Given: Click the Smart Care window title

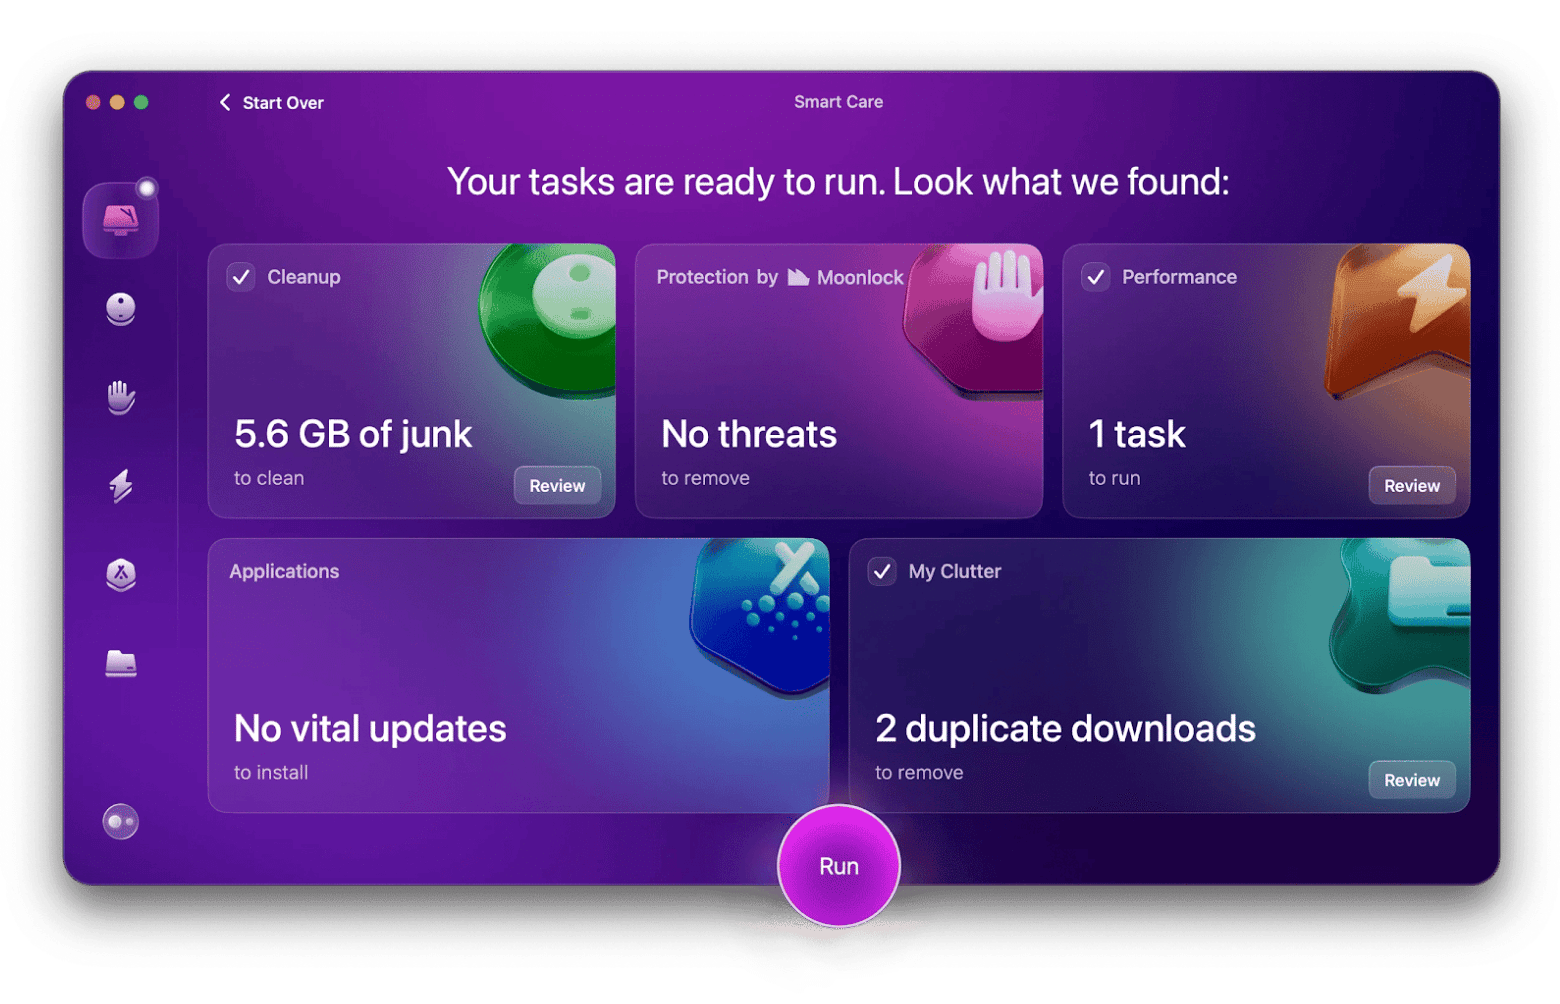Looking at the screenshot, I should 838,102.
